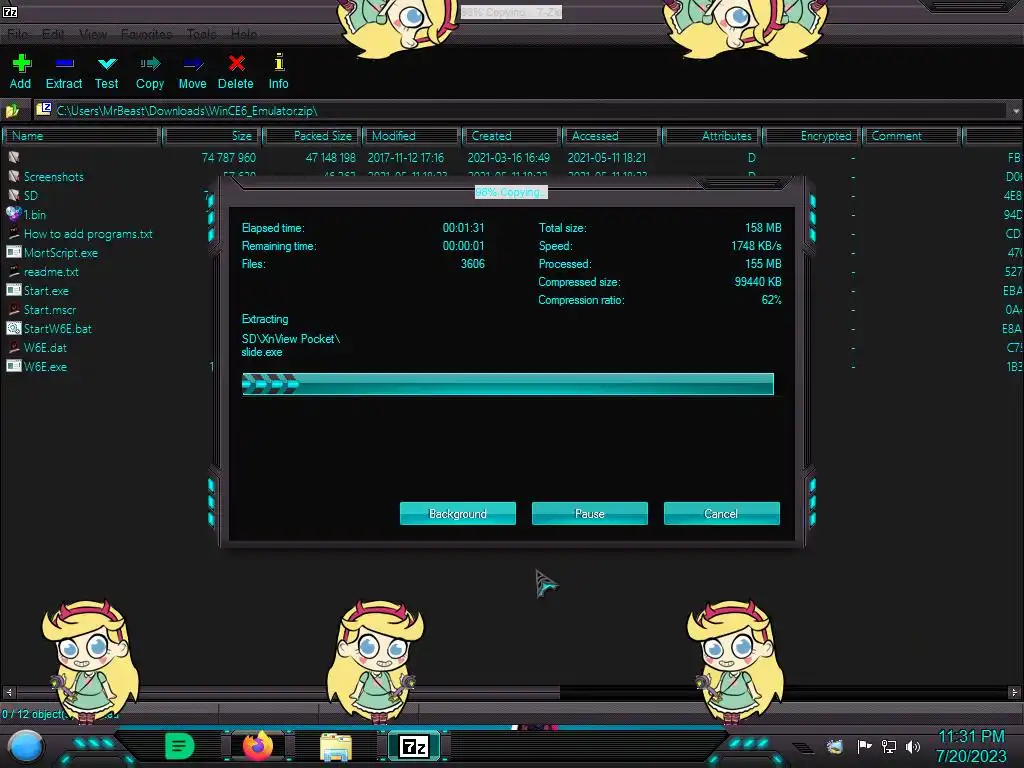This screenshot has width=1024, height=768.
Task: Click the Action Center flag tray icon
Action: 865,746
